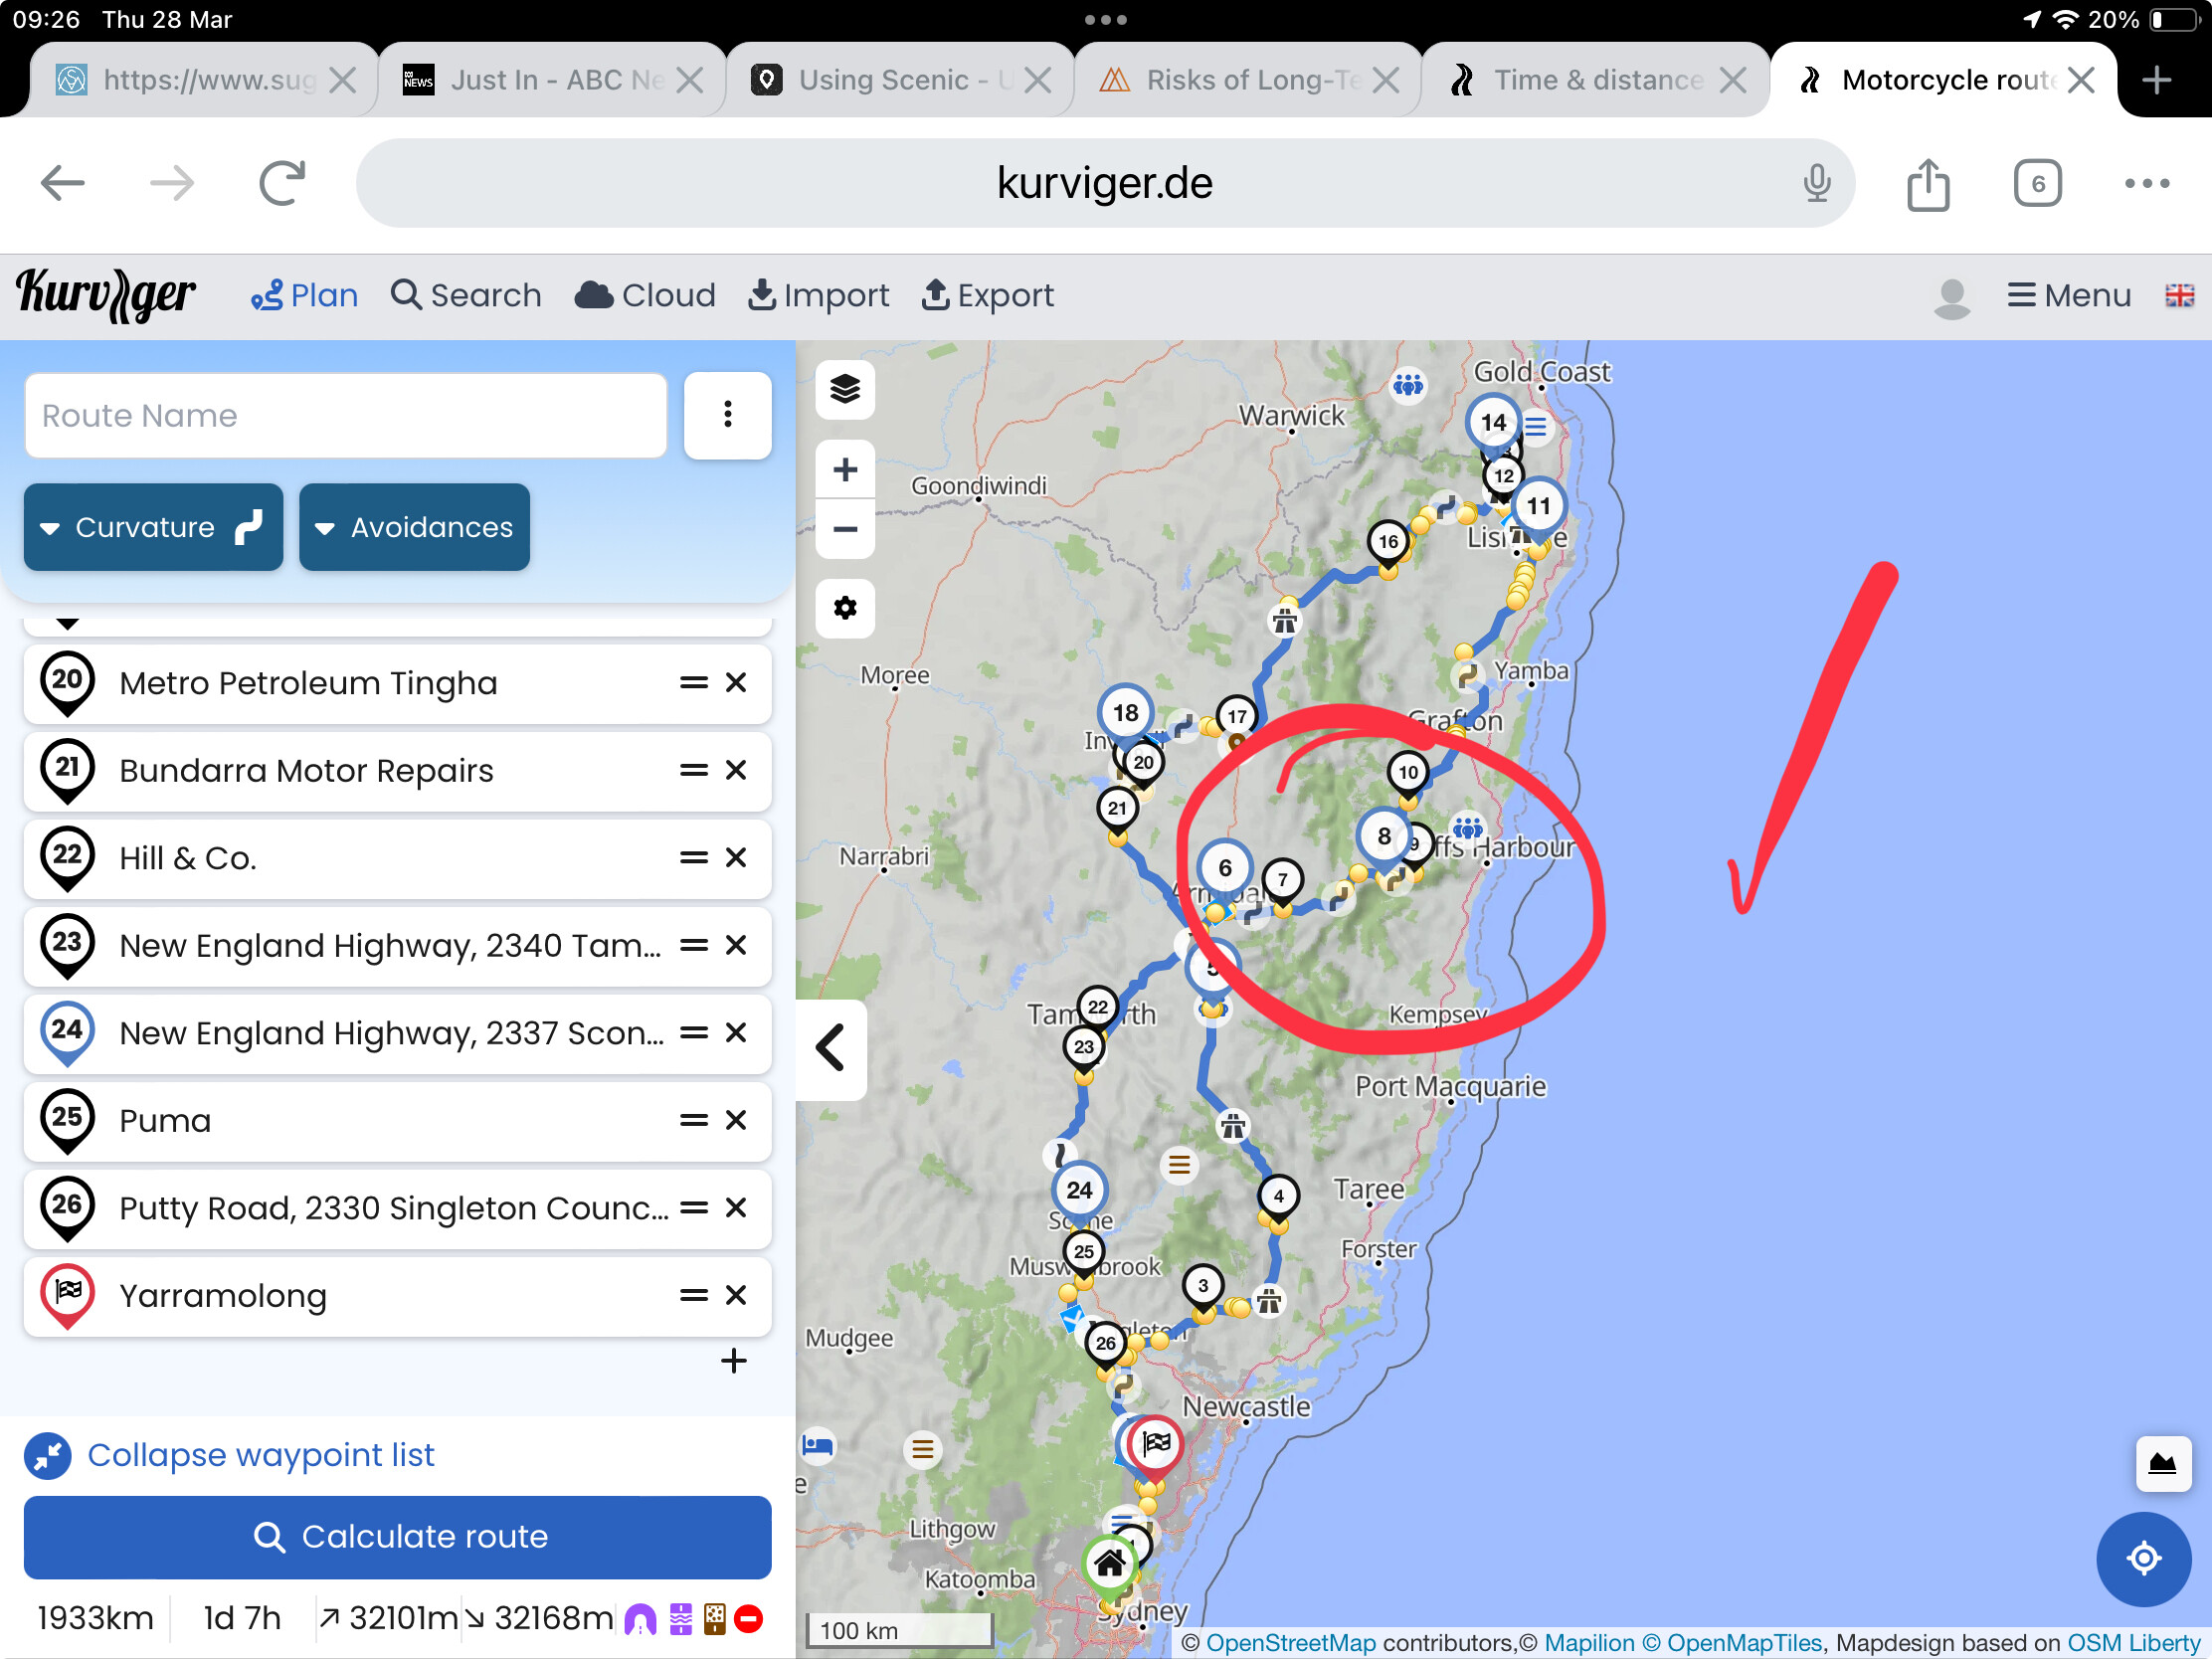Click the drag handle for Hill & Co.
Screen dimensions: 2212x1659
coord(693,858)
